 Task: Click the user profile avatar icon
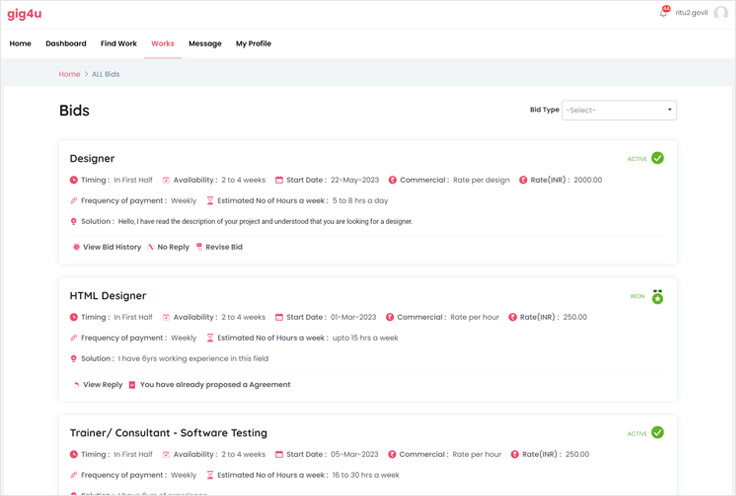tap(720, 13)
